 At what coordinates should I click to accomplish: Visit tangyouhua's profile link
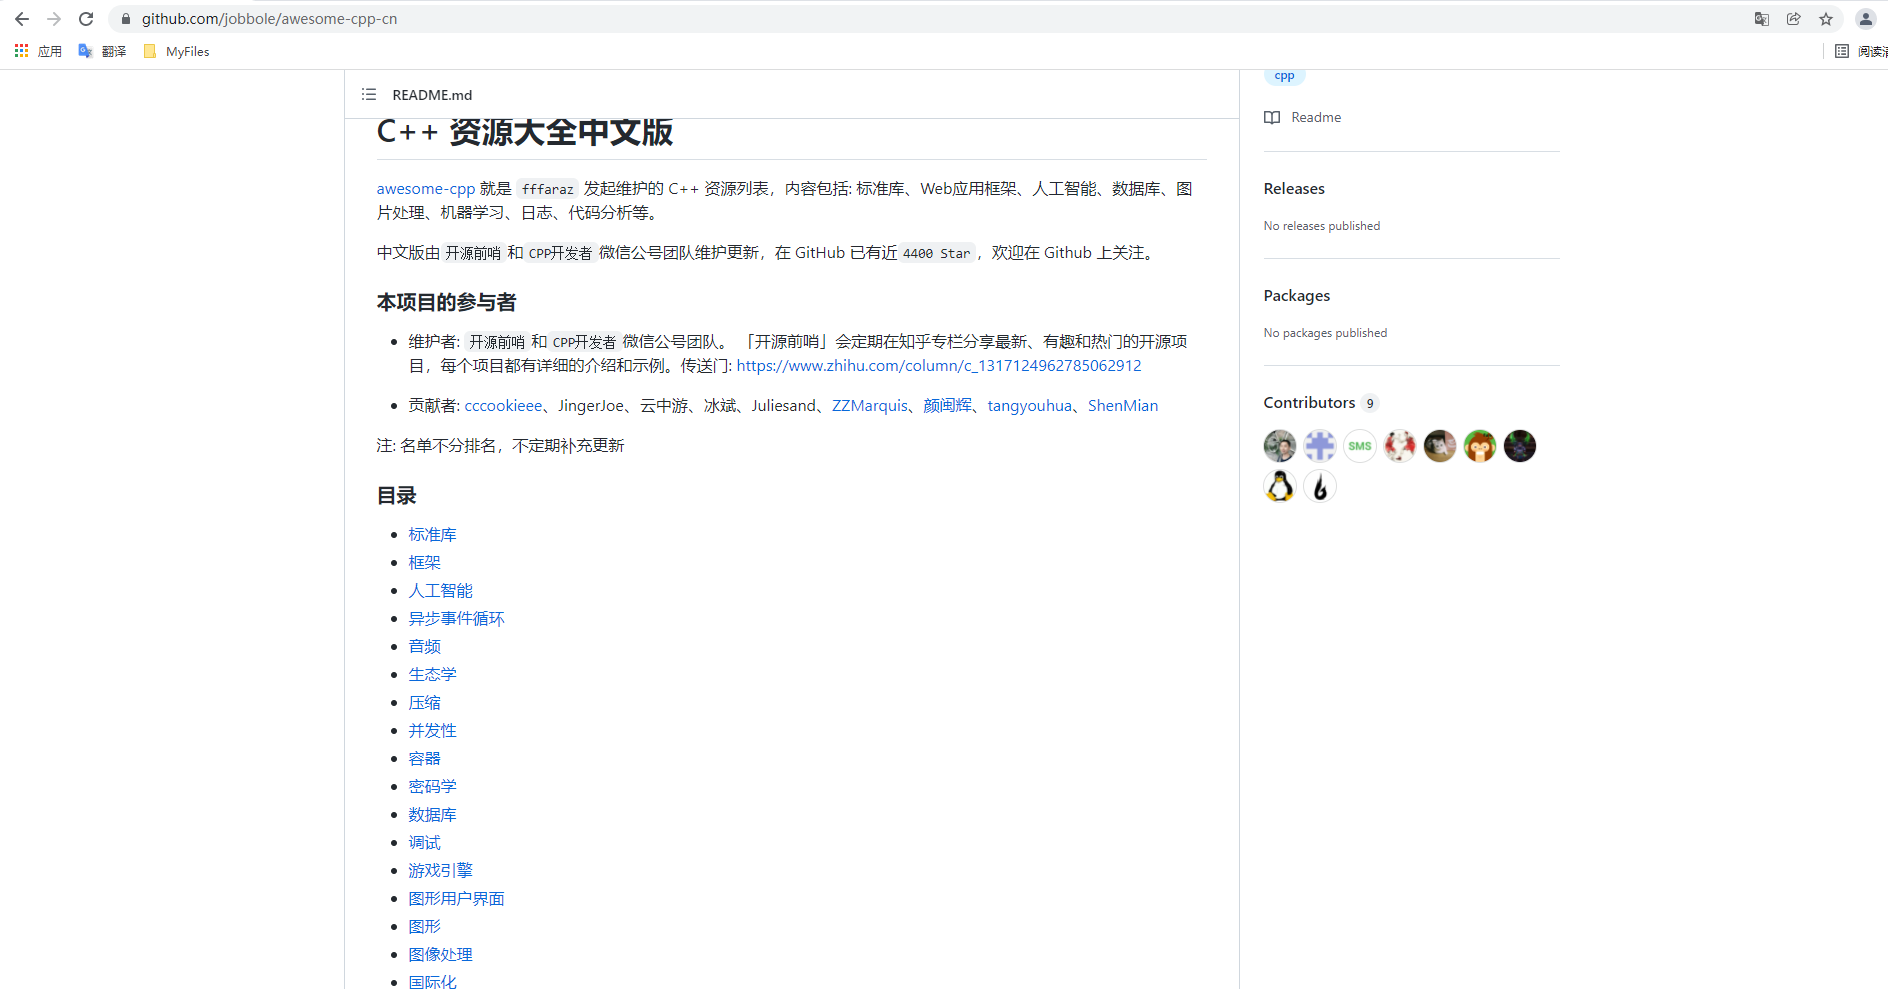(x=1030, y=406)
